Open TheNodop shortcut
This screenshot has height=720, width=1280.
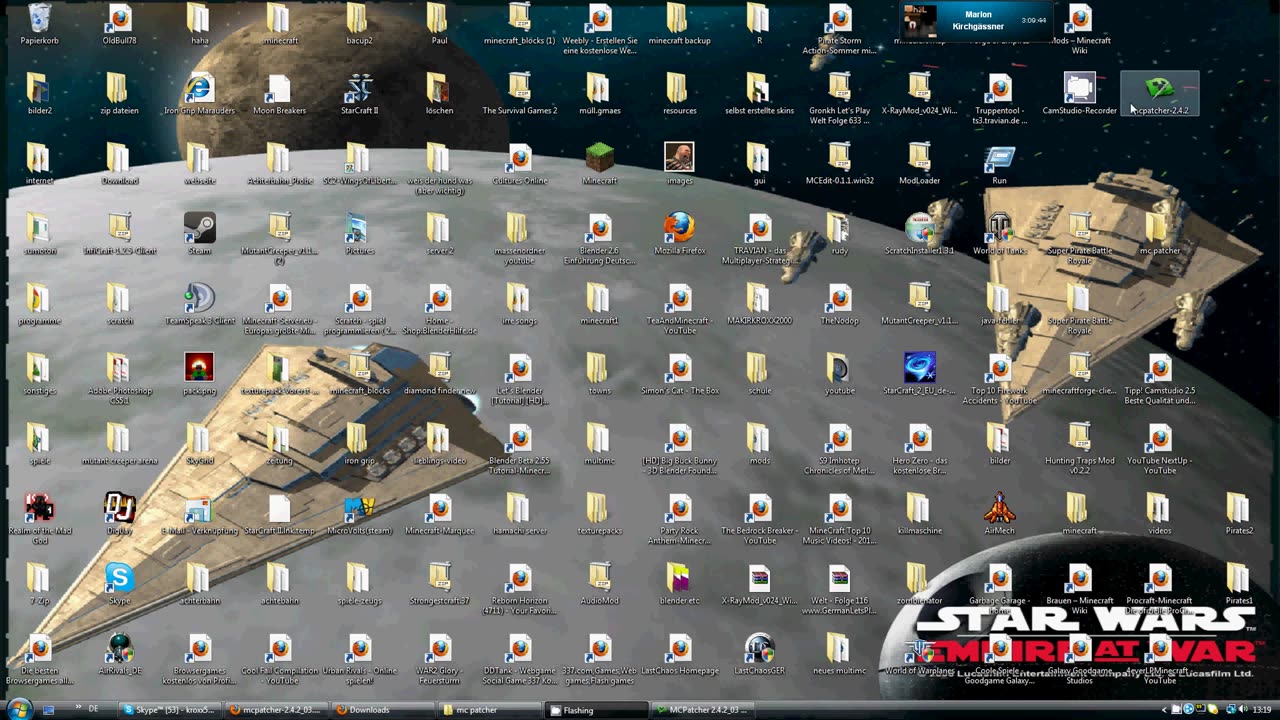point(839,305)
